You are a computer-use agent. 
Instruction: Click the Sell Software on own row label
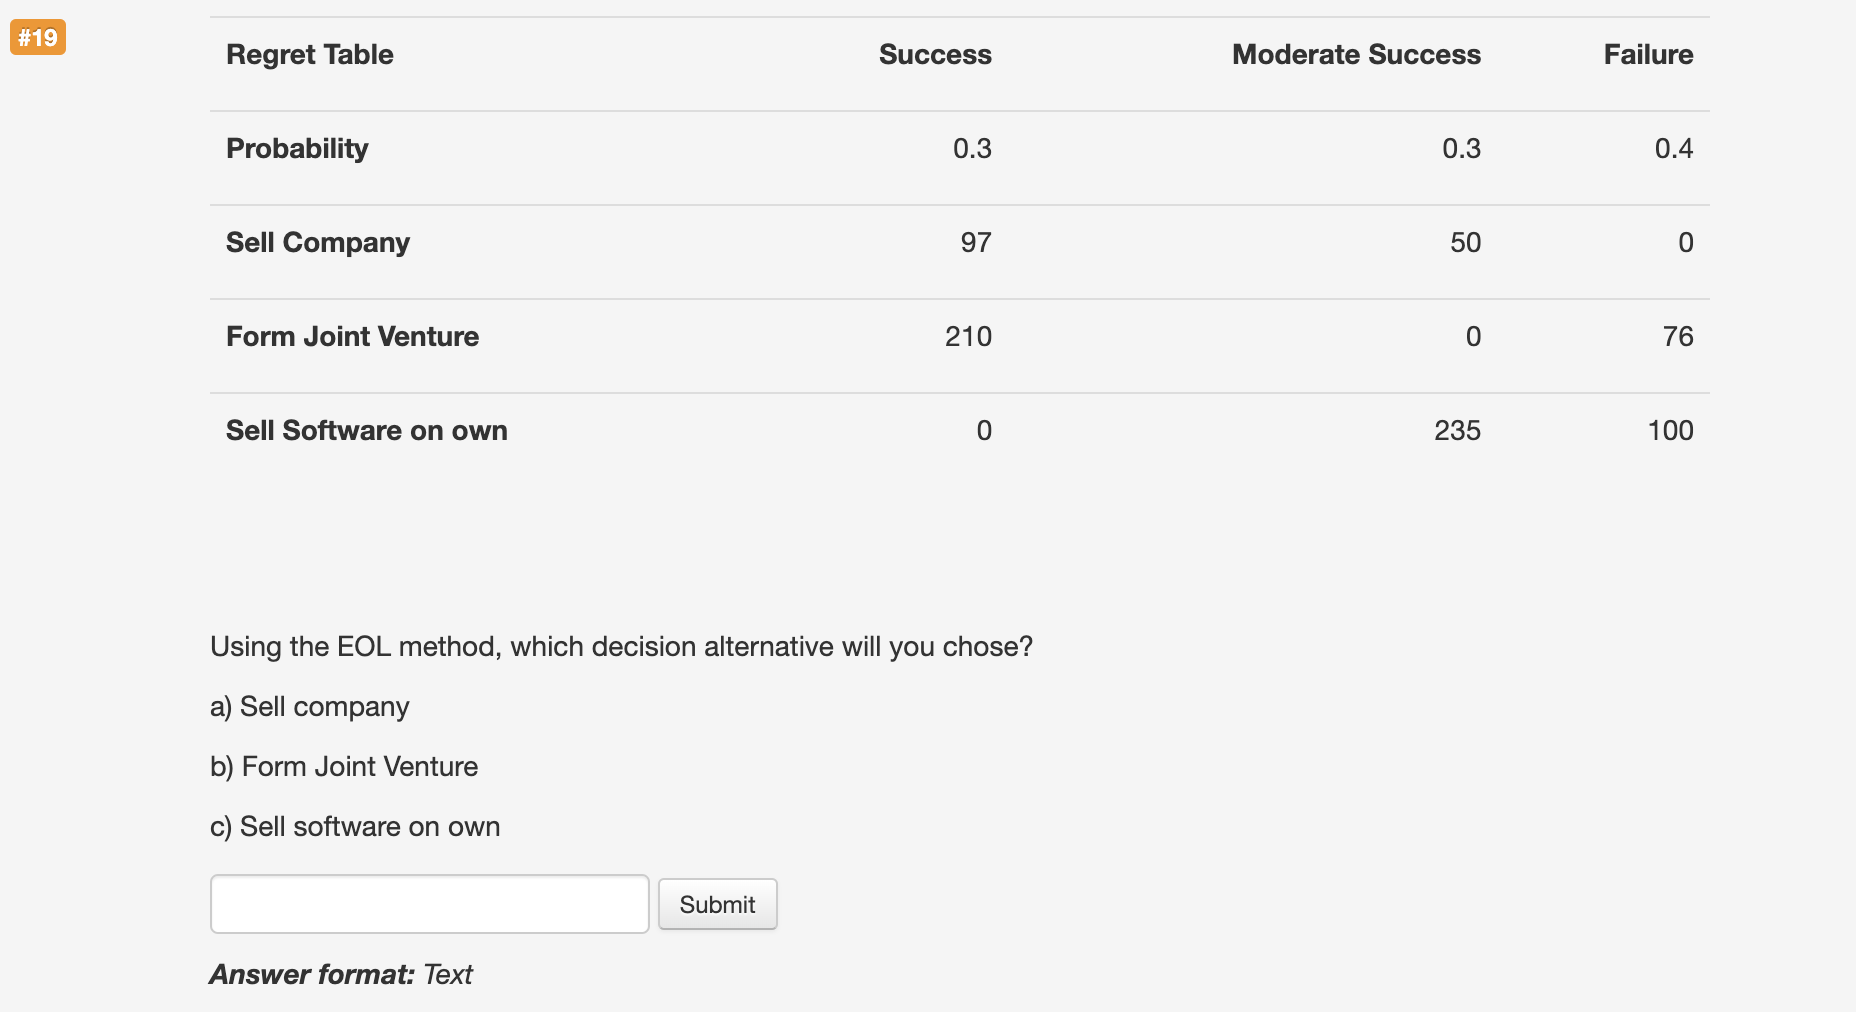[366, 430]
